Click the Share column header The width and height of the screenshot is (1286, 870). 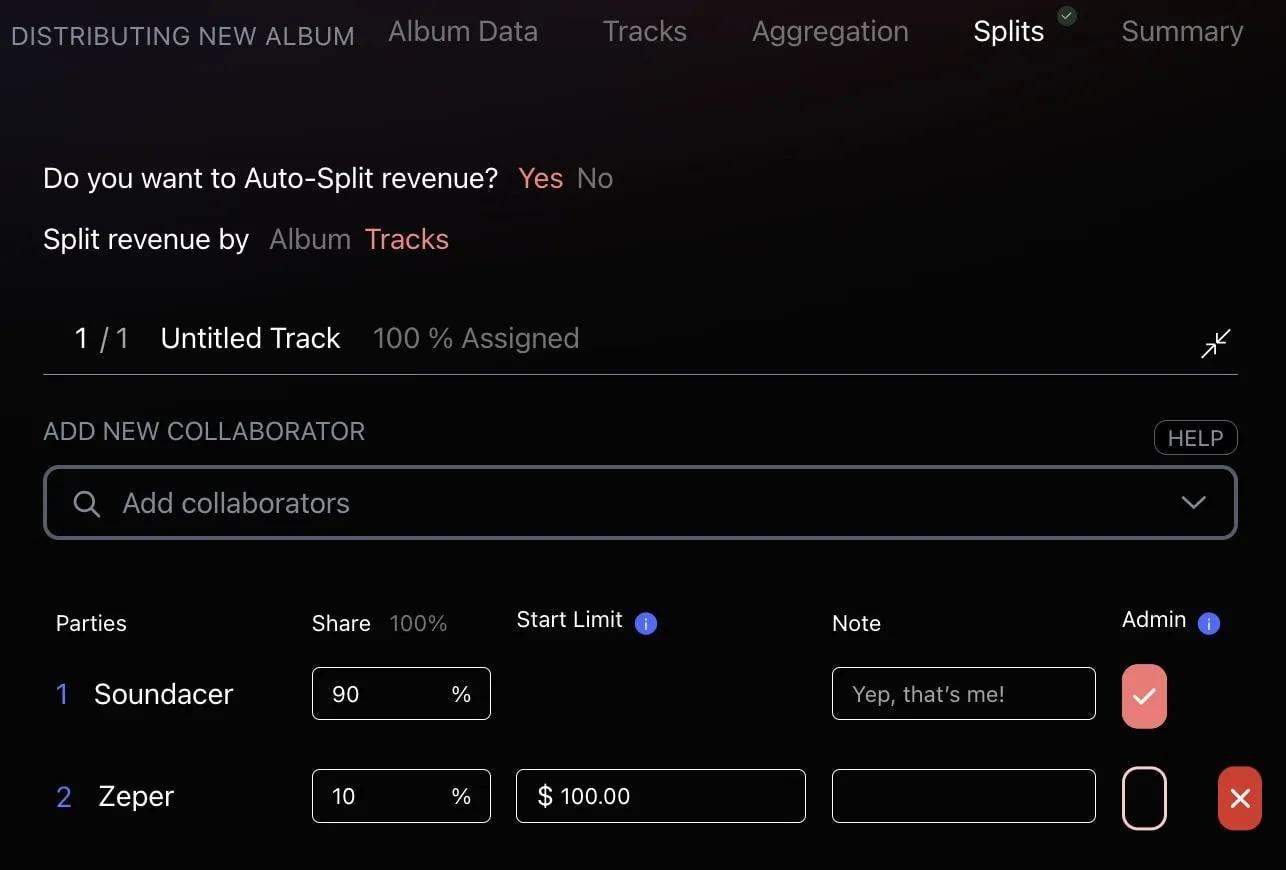click(341, 624)
